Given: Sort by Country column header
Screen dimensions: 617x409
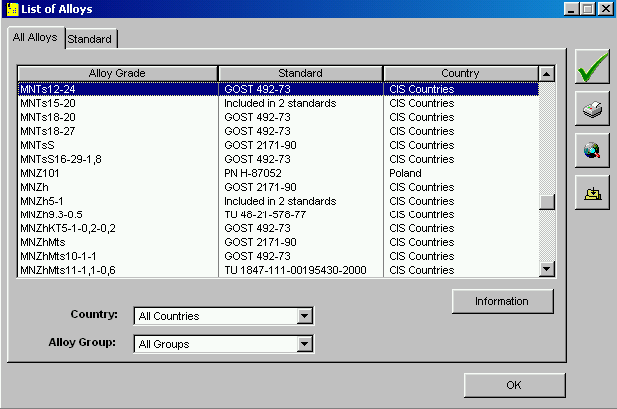Looking at the screenshot, I should (460, 73).
